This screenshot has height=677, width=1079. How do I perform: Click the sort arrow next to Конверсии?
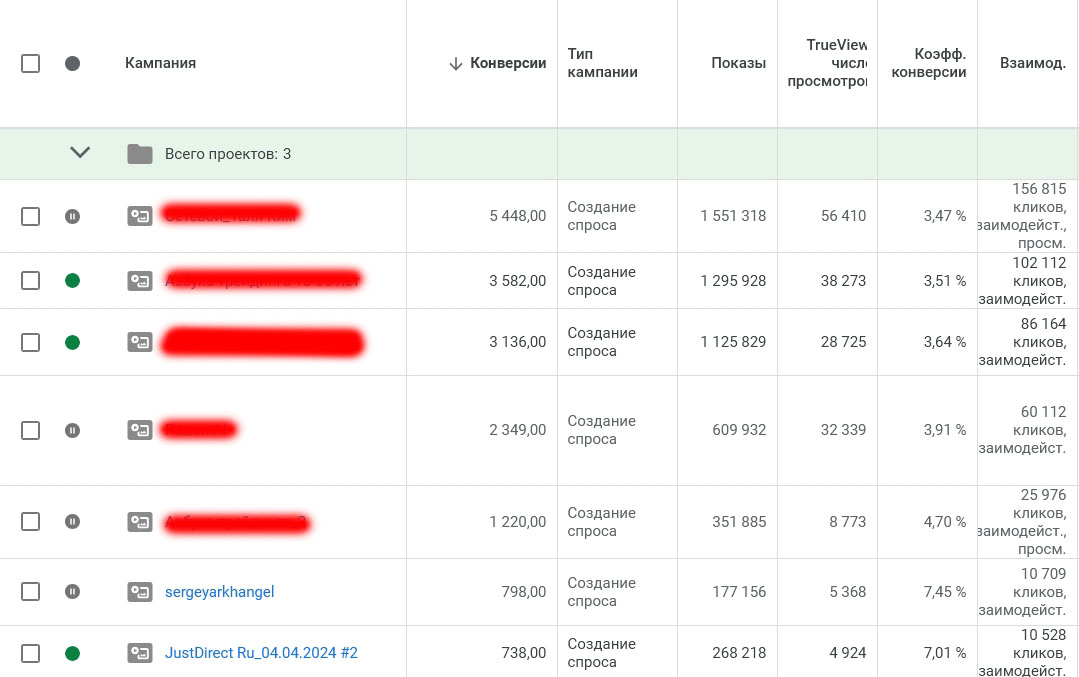[455, 63]
